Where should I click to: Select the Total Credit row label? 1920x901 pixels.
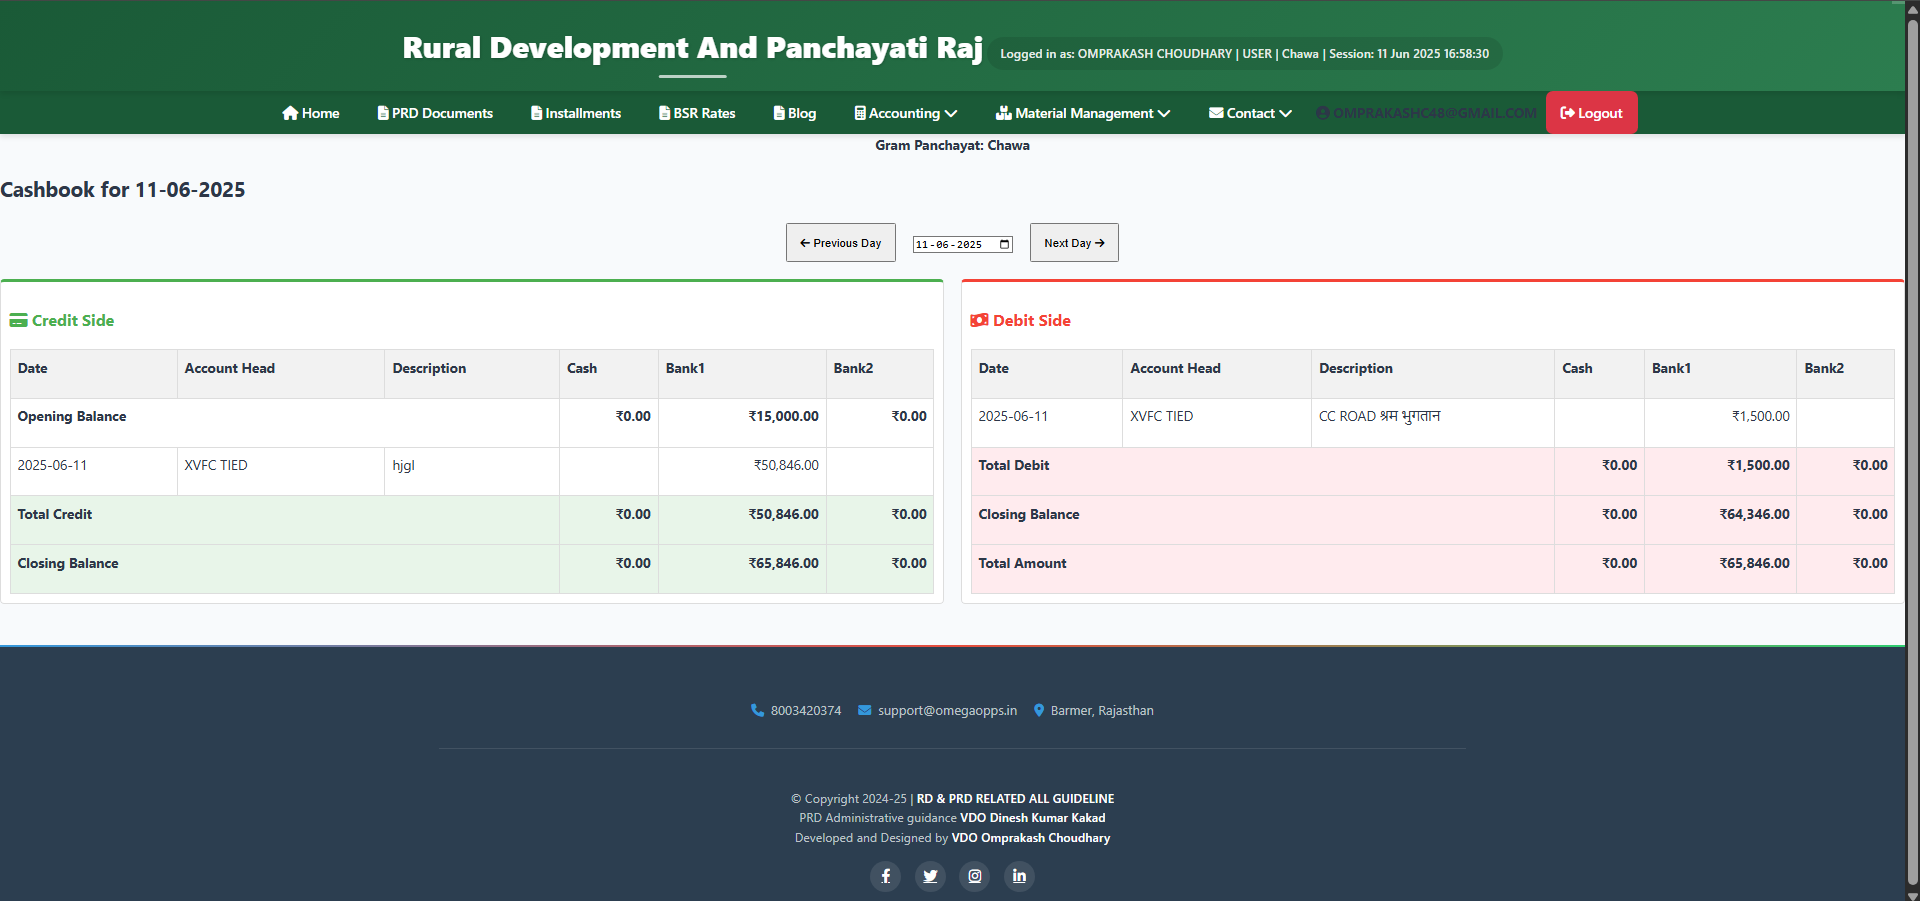[55, 515]
